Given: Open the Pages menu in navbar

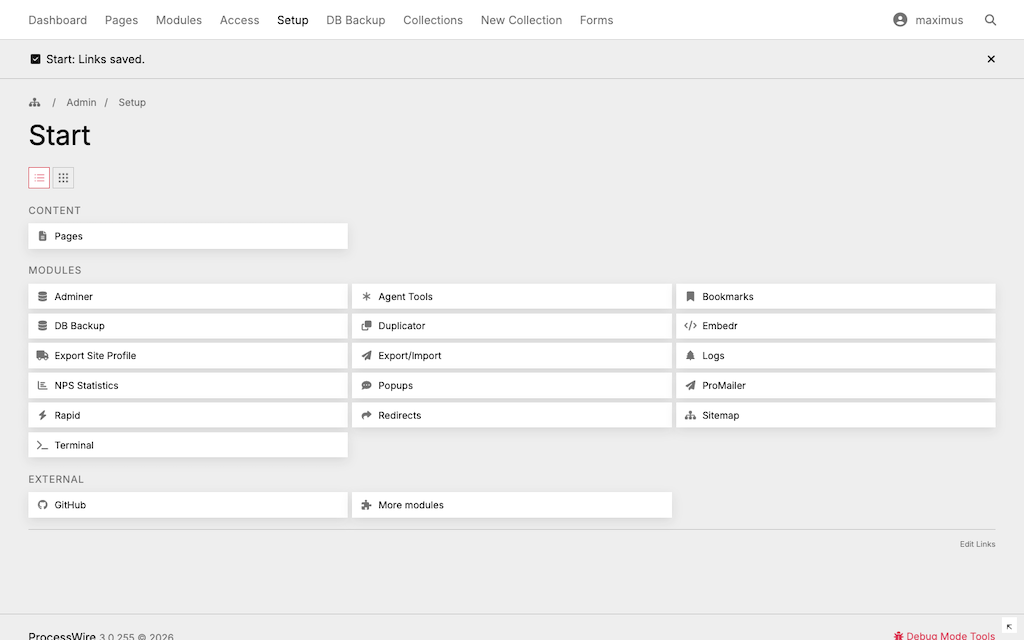Looking at the screenshot, I should click(121, 20).
